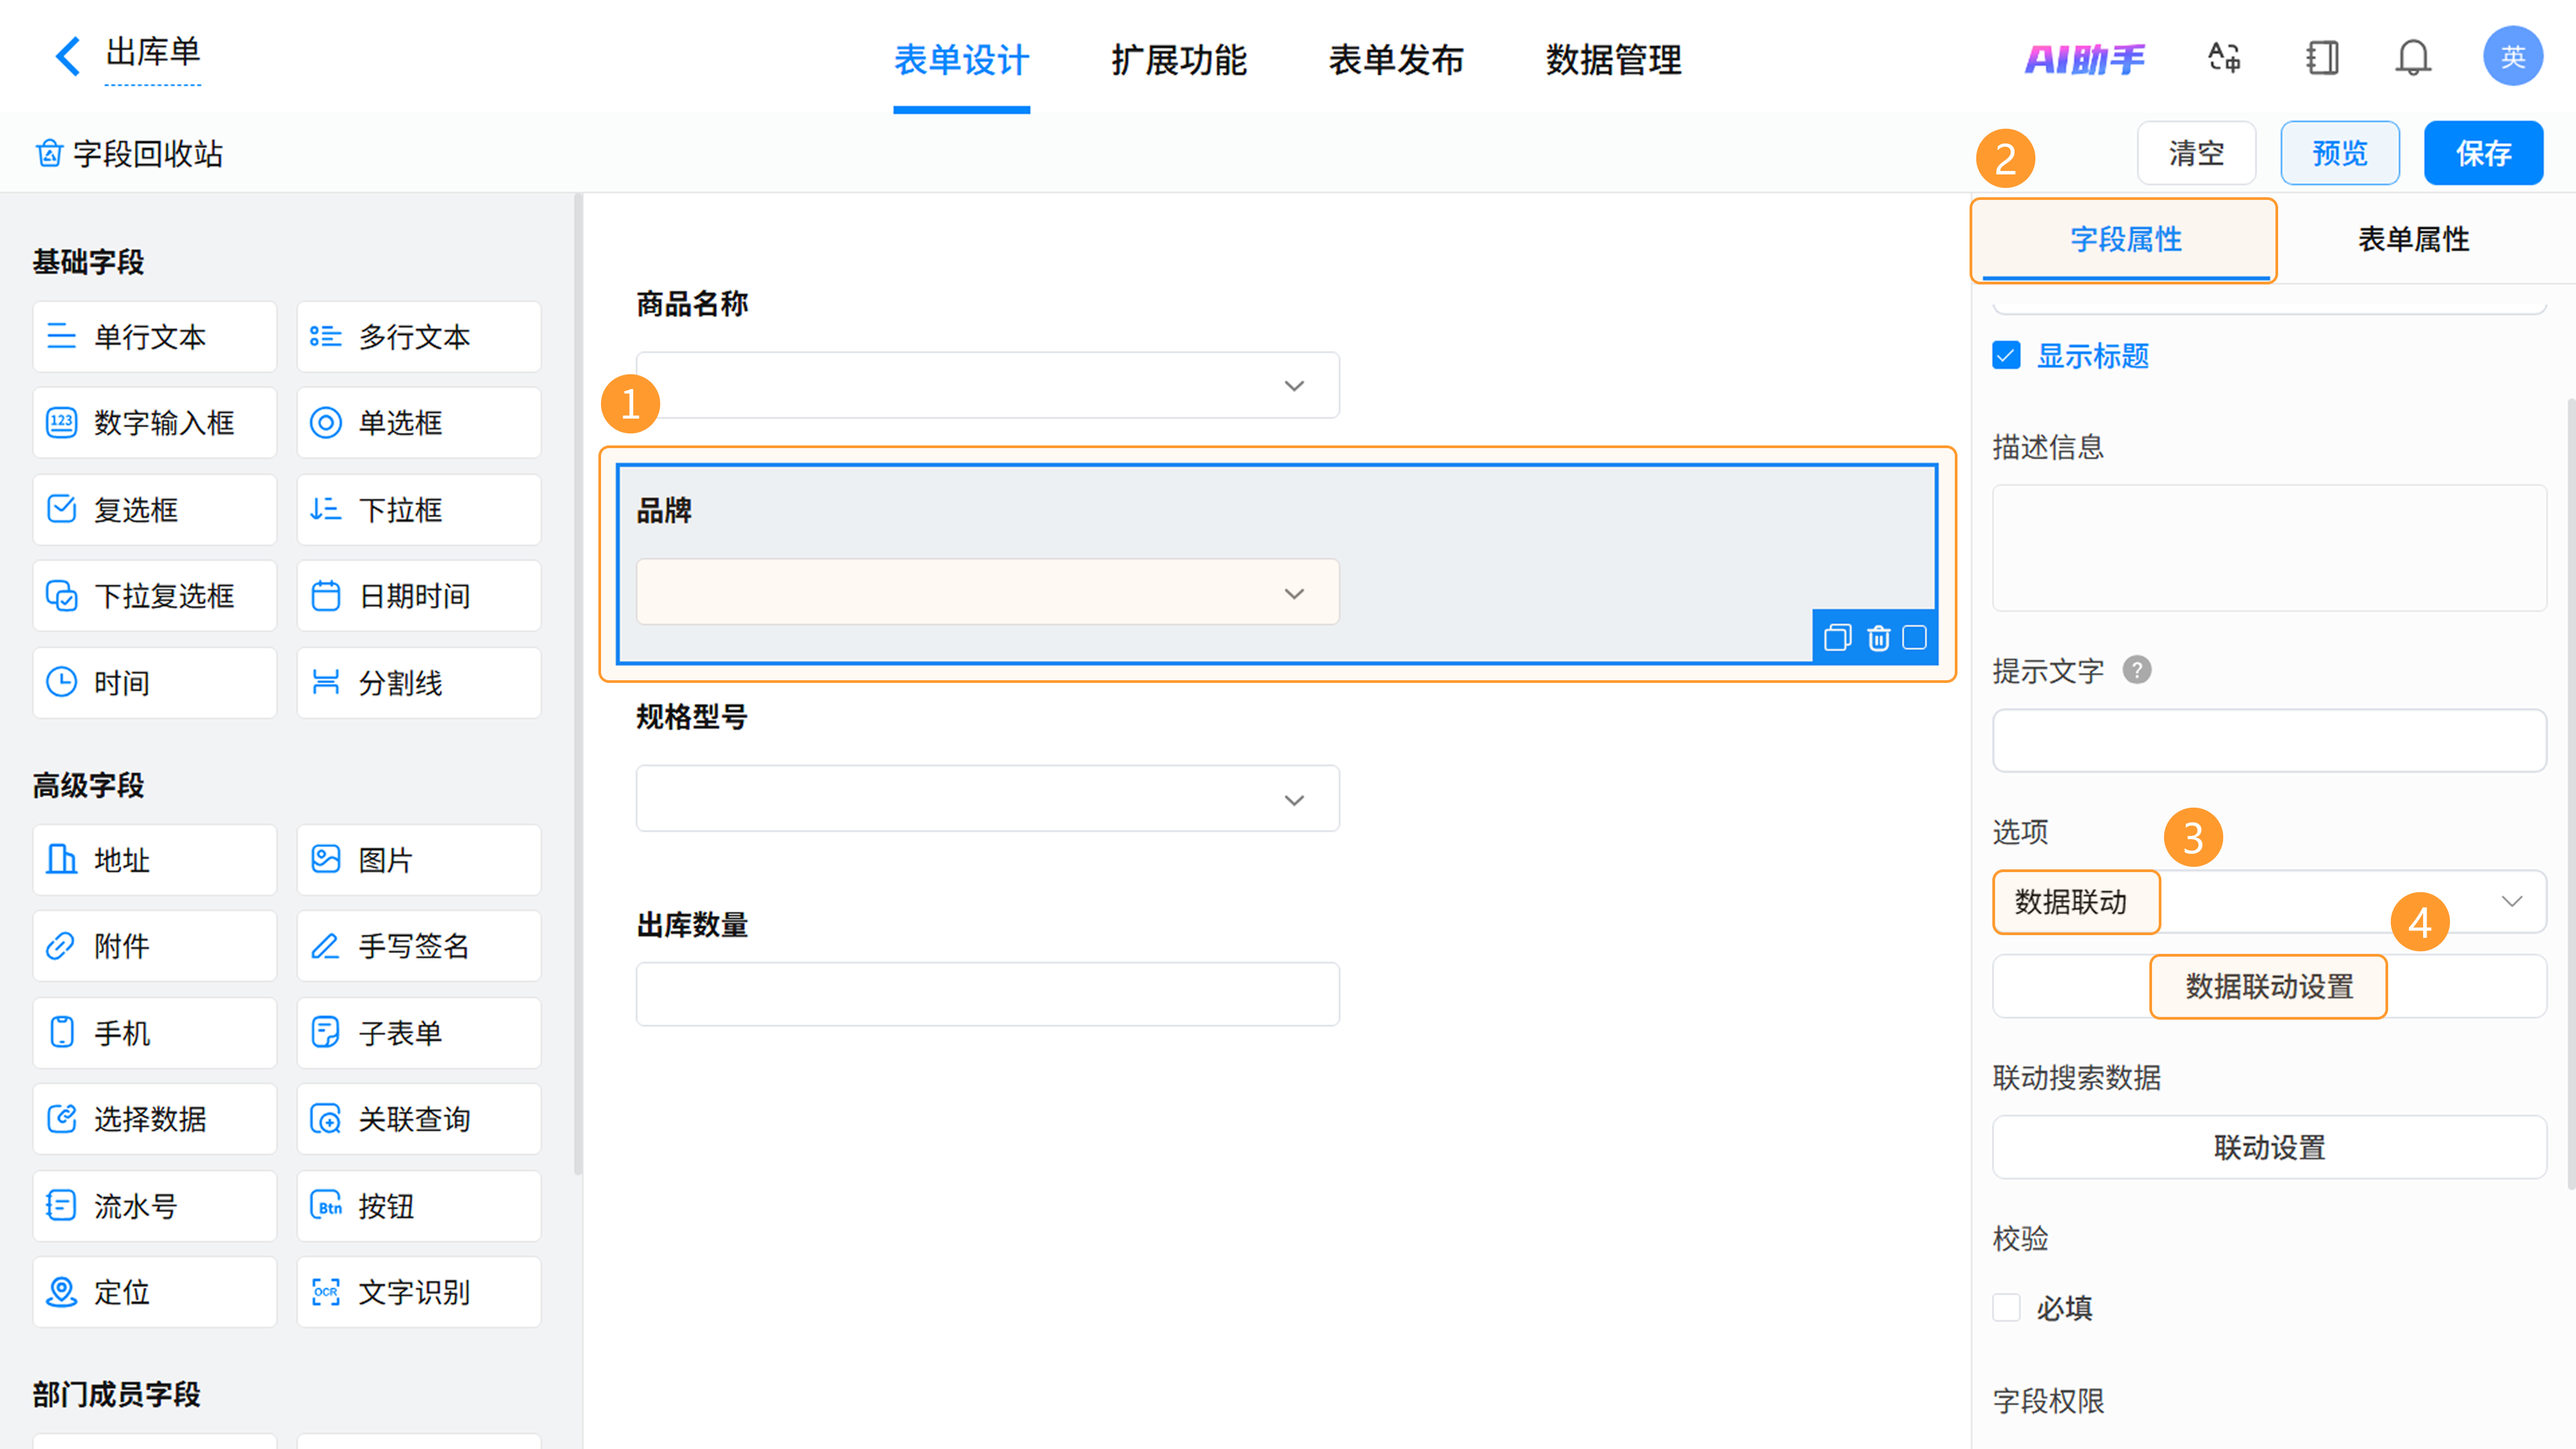Copy the selected 品牌 field
2576x1449 pixels.
1837,638
